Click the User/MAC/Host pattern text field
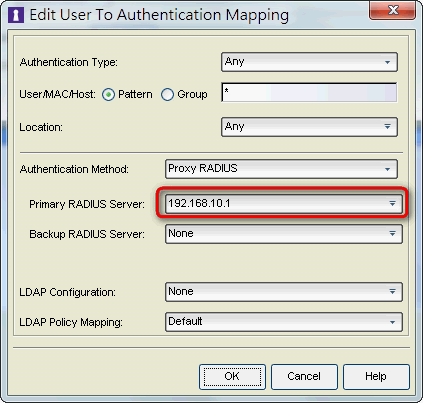The width and height of the screenshot is (423, 403). coord(309,93)
